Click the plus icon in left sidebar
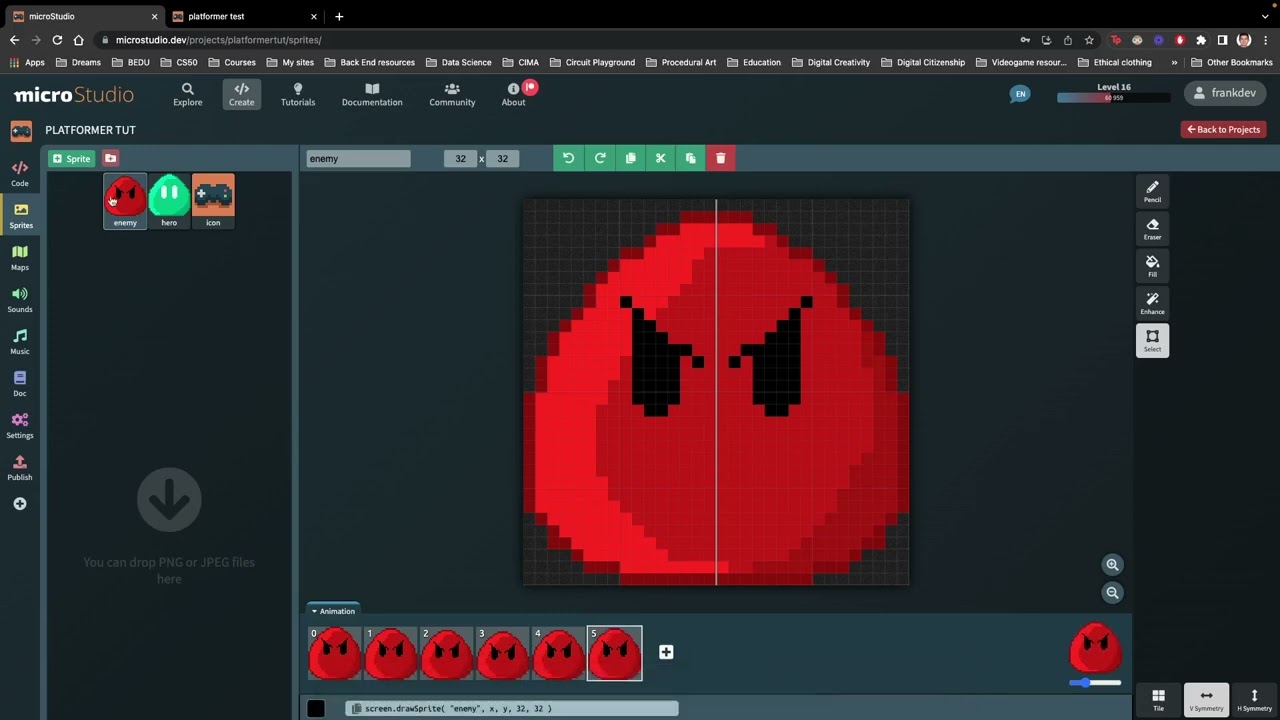The height and width of the screenshot is (720, 1280). [20, 504]
